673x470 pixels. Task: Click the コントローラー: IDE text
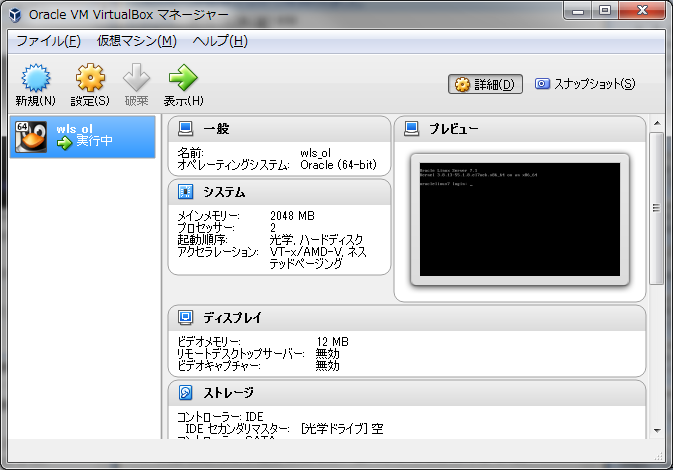220,416
